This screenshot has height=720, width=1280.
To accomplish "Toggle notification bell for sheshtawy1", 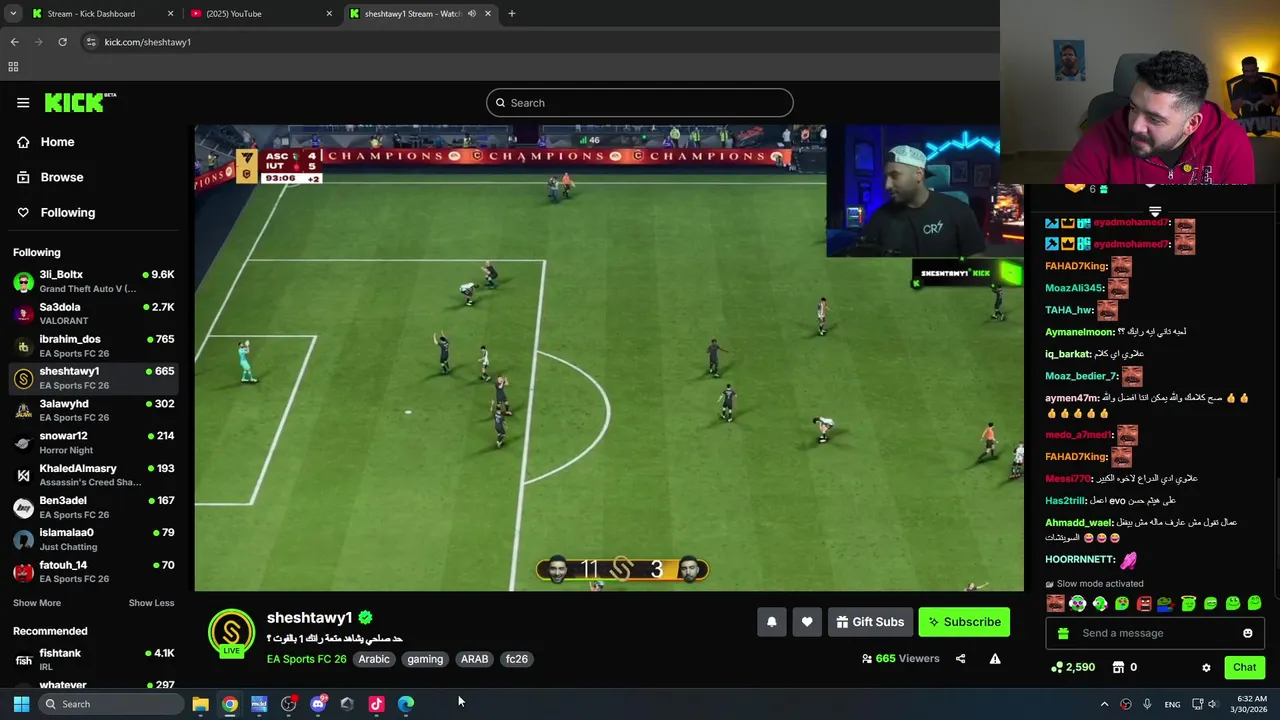I will tap(771, 622).
